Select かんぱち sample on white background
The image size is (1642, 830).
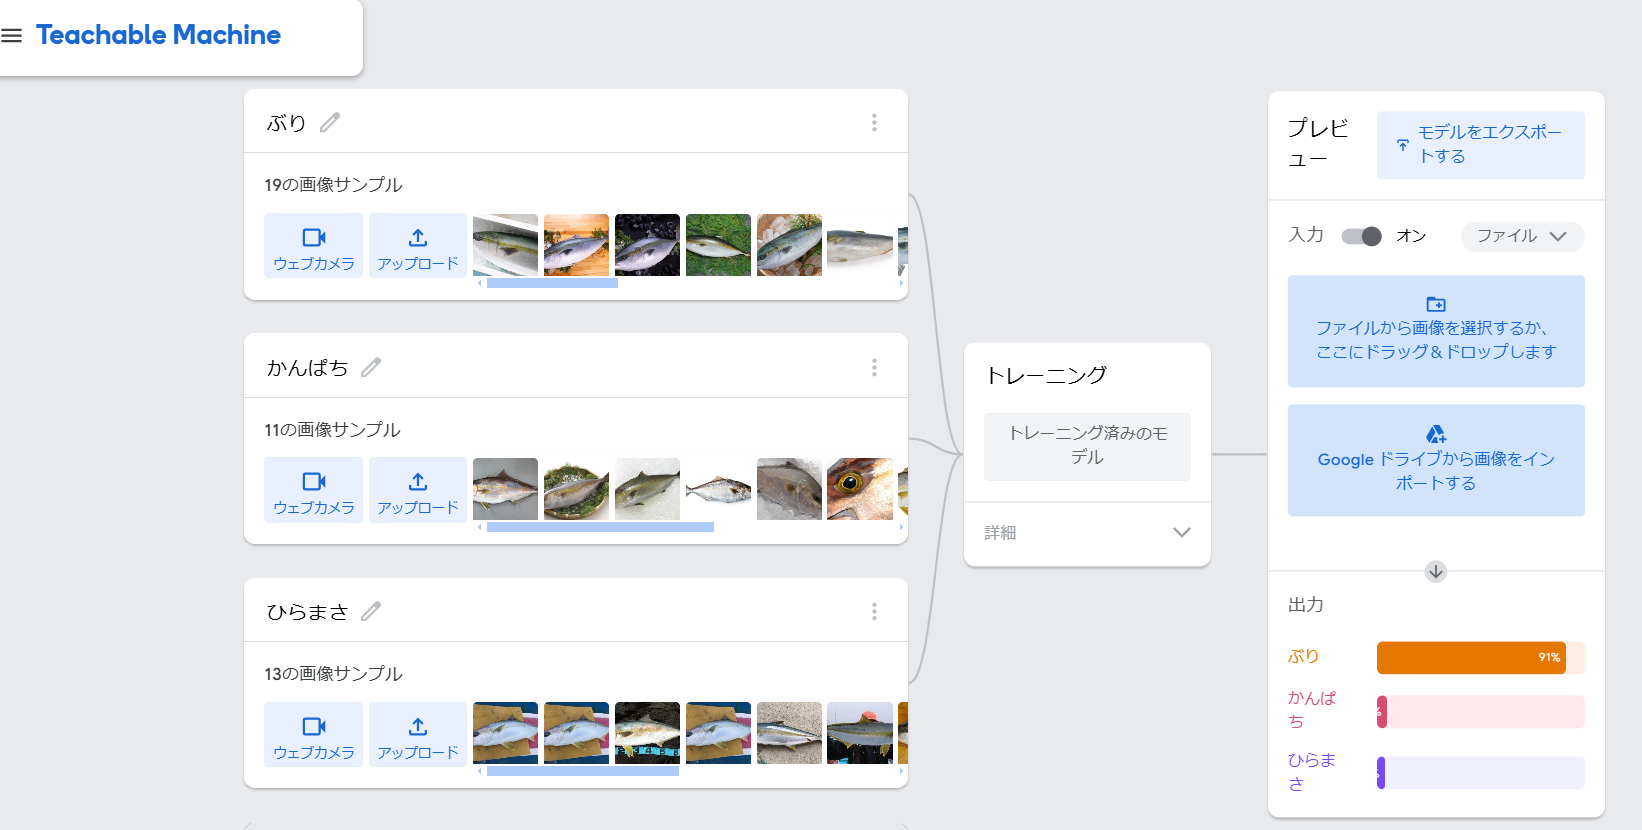click(x=718, y=489)
